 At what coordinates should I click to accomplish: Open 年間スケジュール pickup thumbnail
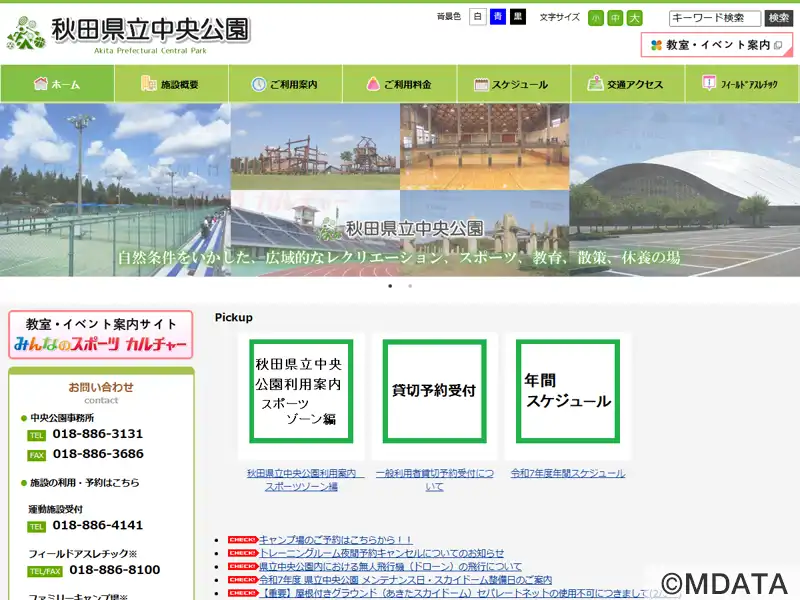click(568, 391)
